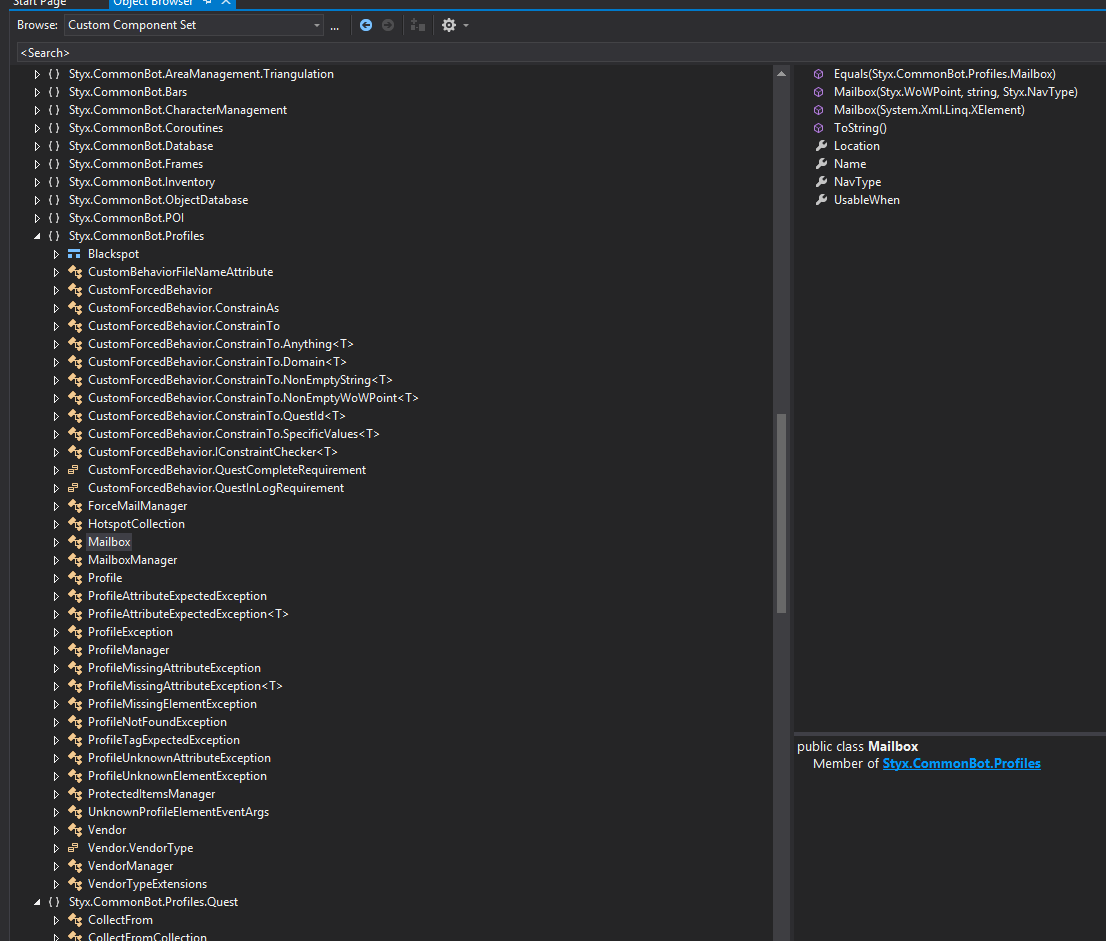The image size is (1106, 941).
Task: Select CustomForcedBehavior.ConstrainAs row
Action: point(183,308)
